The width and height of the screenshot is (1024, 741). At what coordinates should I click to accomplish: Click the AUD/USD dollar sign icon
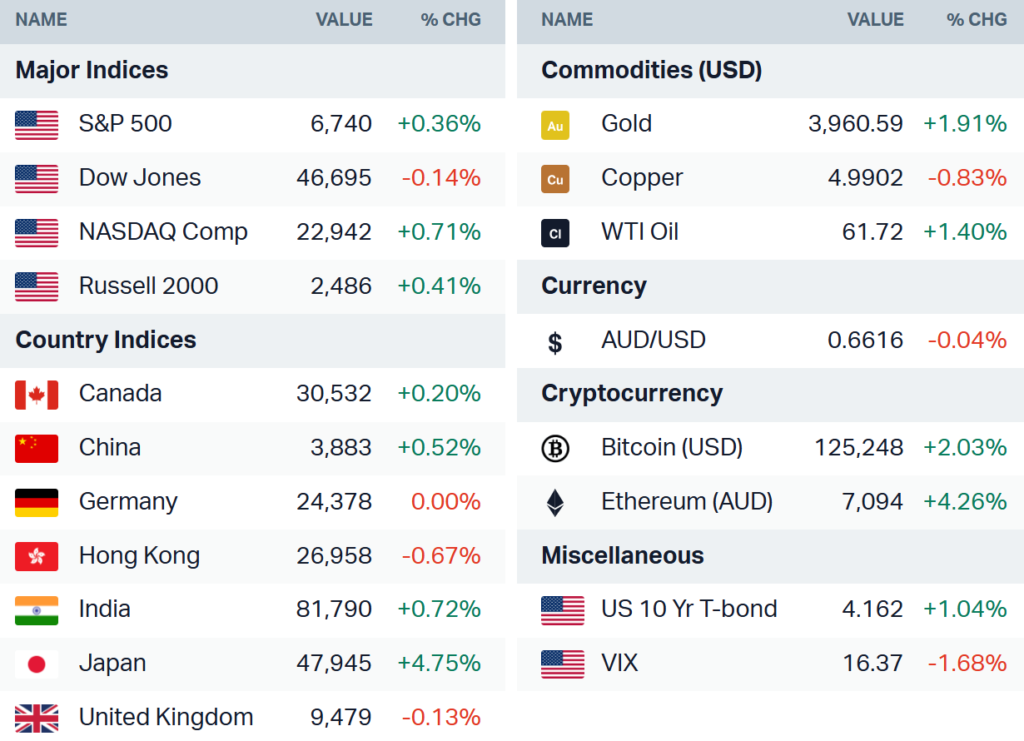point(555,343)
